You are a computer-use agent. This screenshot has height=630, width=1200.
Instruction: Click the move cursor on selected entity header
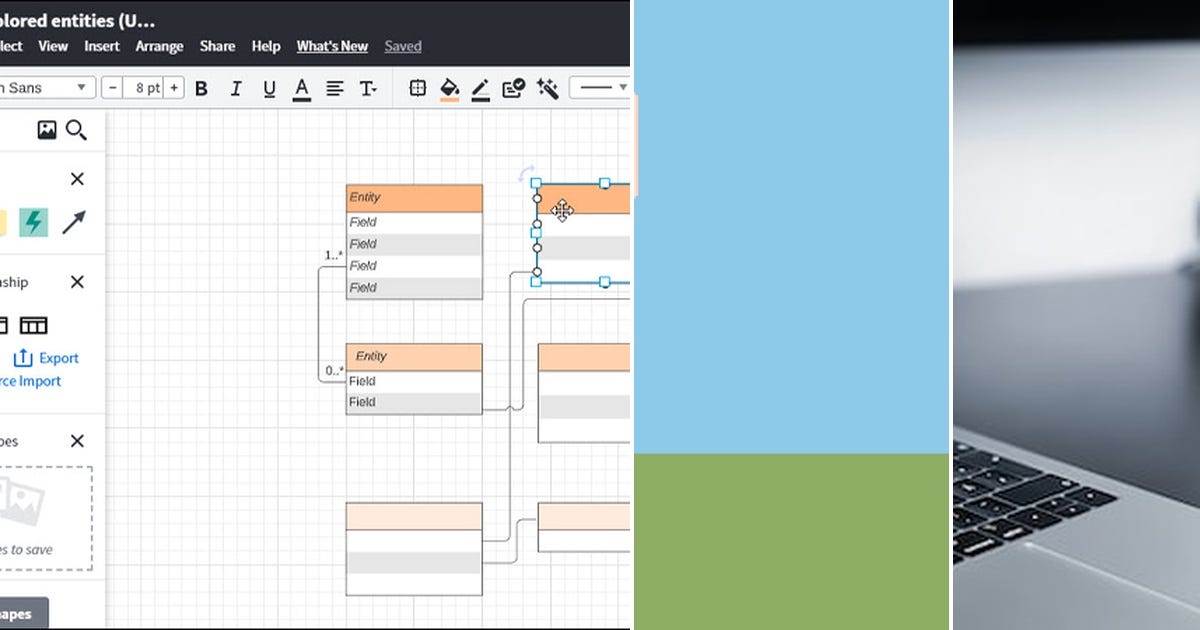[562, 210]
